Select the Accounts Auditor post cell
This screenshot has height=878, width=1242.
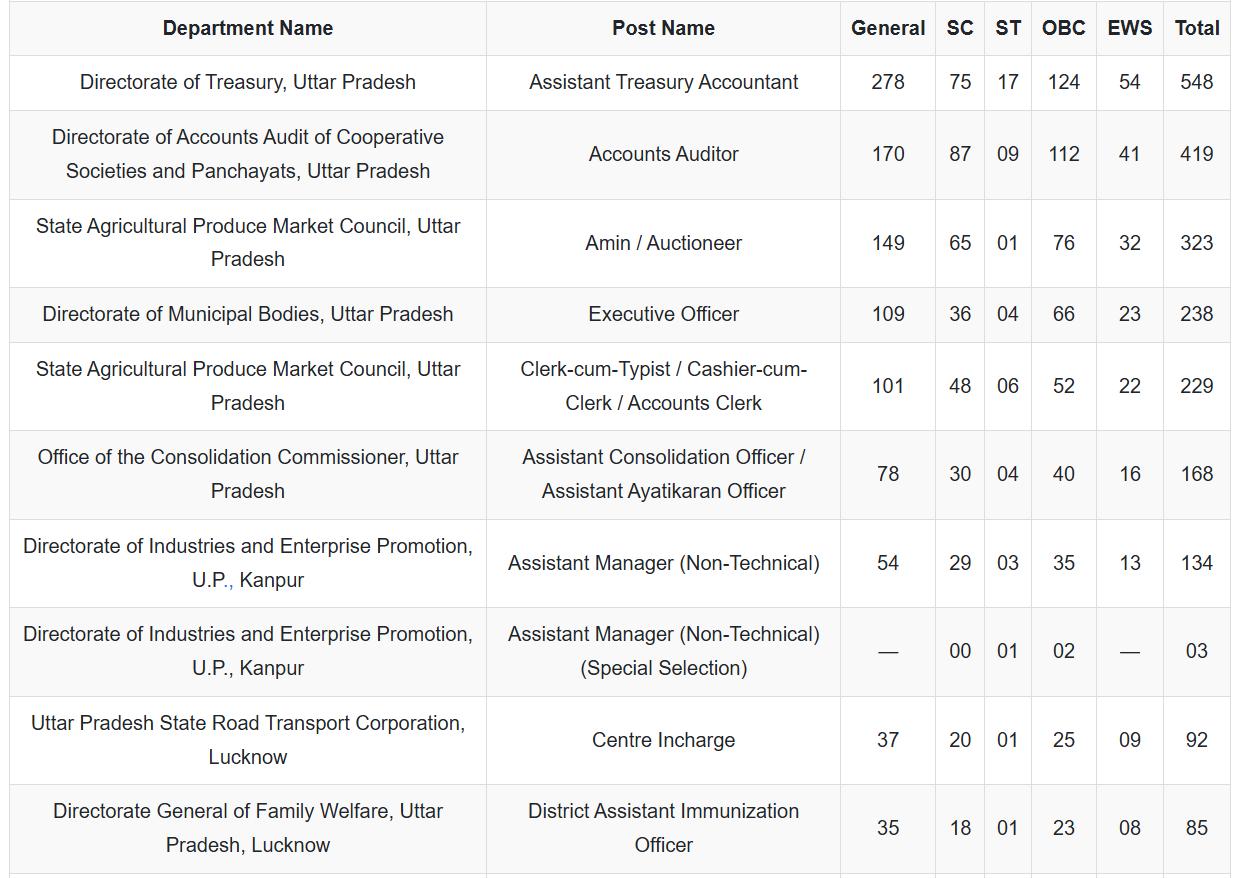point(663,154)
